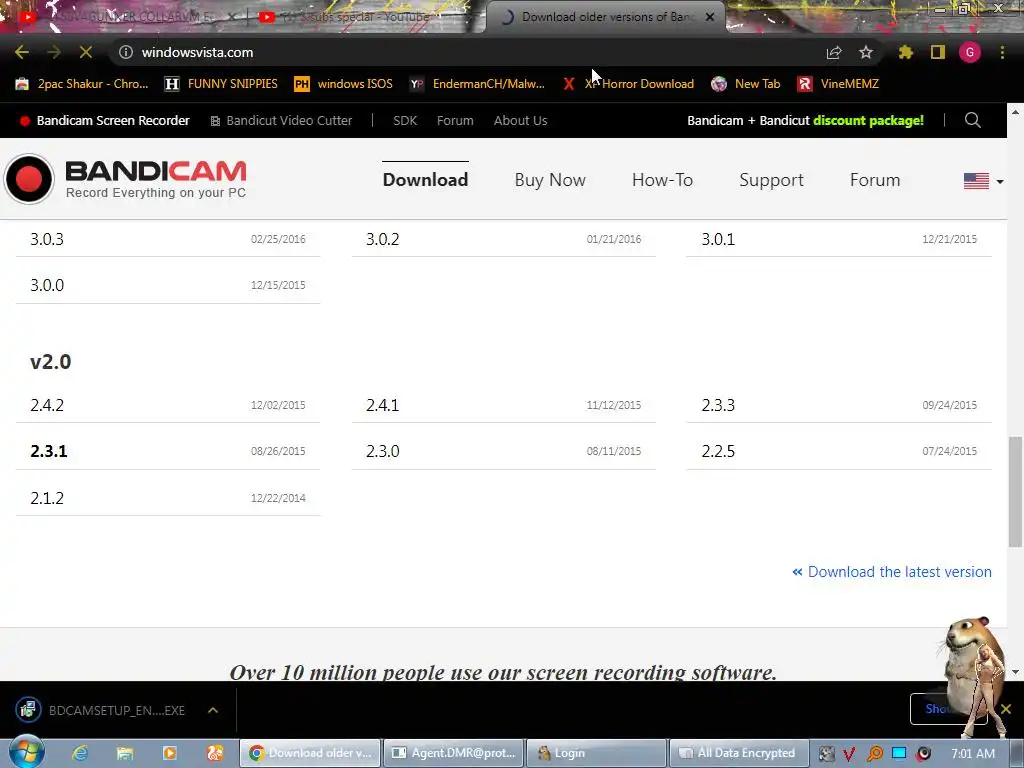
Task: Open SDK in top bar
Action: click(405, 120)
